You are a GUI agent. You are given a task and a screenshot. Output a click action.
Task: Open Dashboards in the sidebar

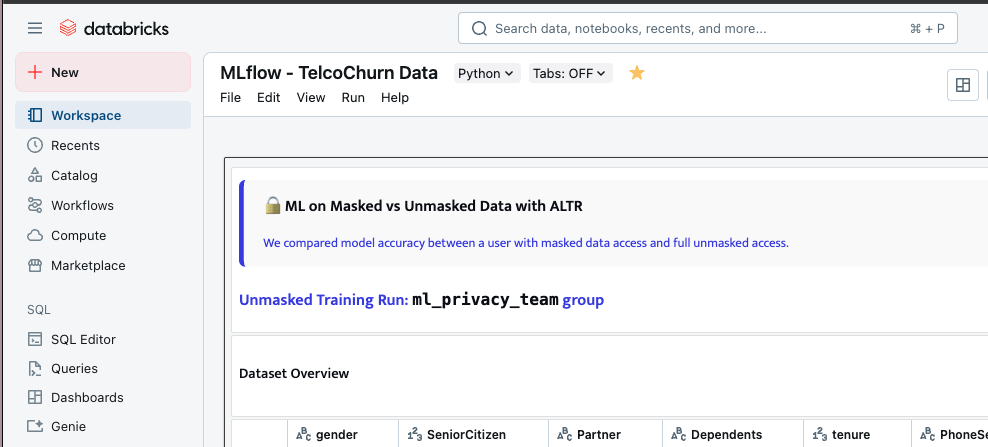(87, 397)
